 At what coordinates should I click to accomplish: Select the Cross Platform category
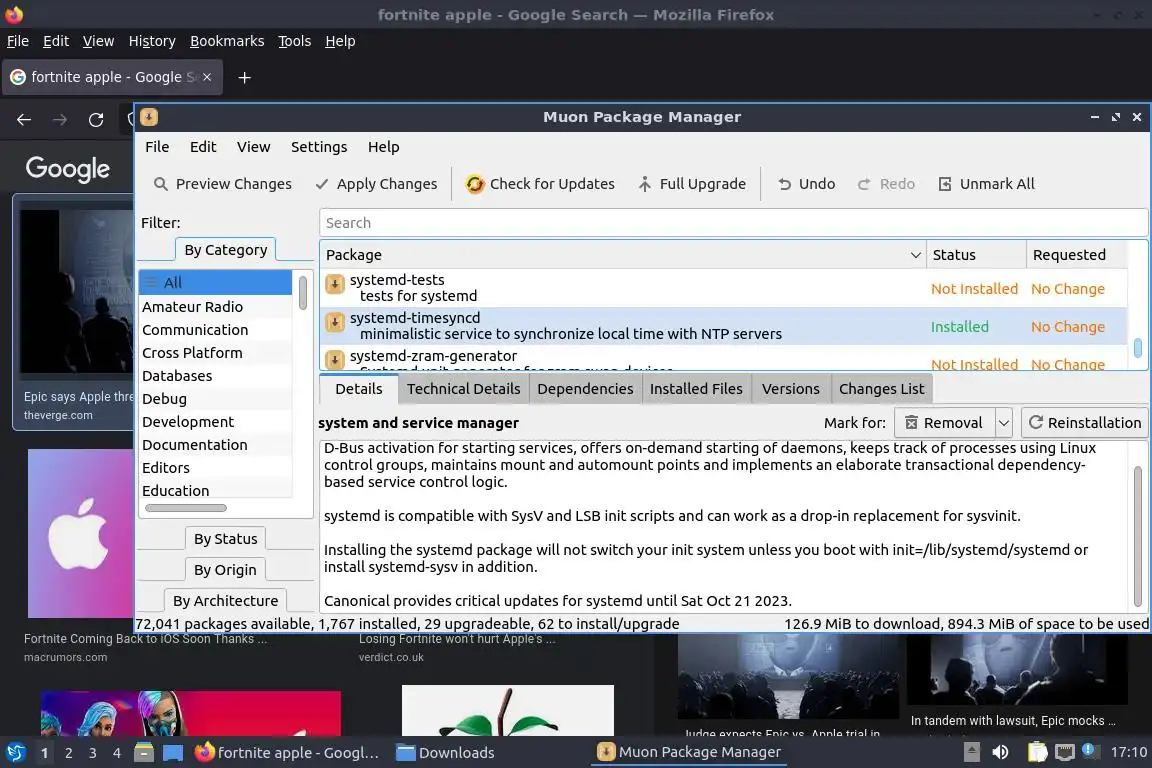[x=215, y=353]
